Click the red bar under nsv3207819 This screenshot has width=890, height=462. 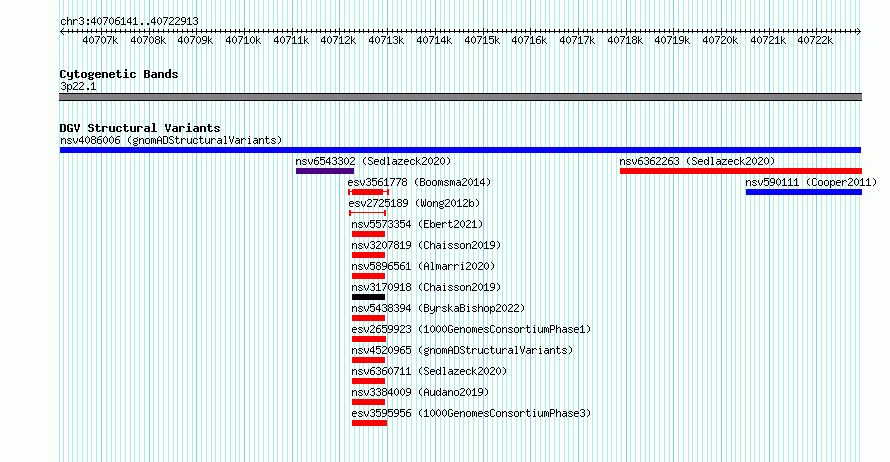[368, 255]
